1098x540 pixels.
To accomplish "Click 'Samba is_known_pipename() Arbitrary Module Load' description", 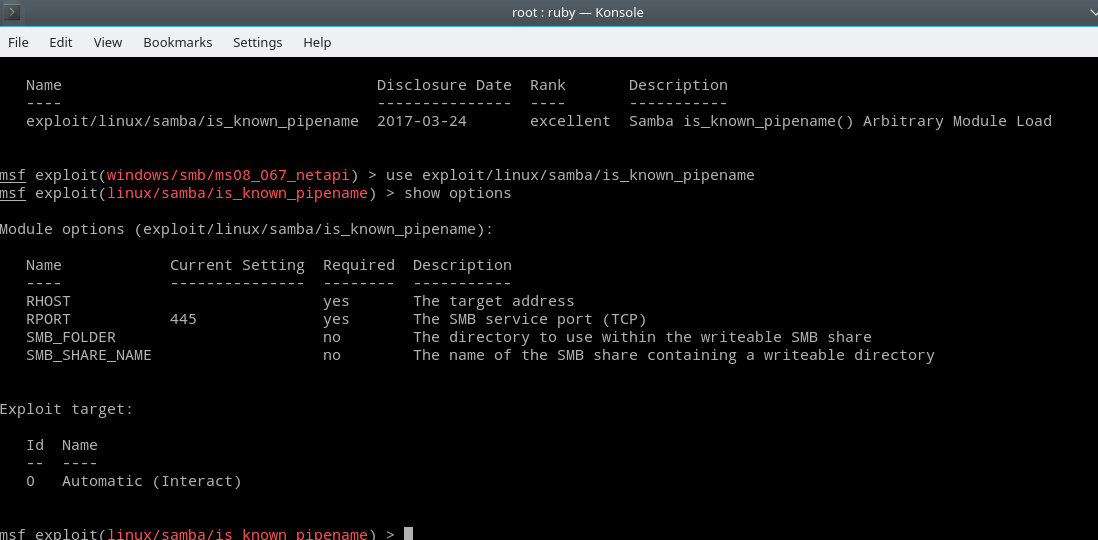I will point(840,121).
